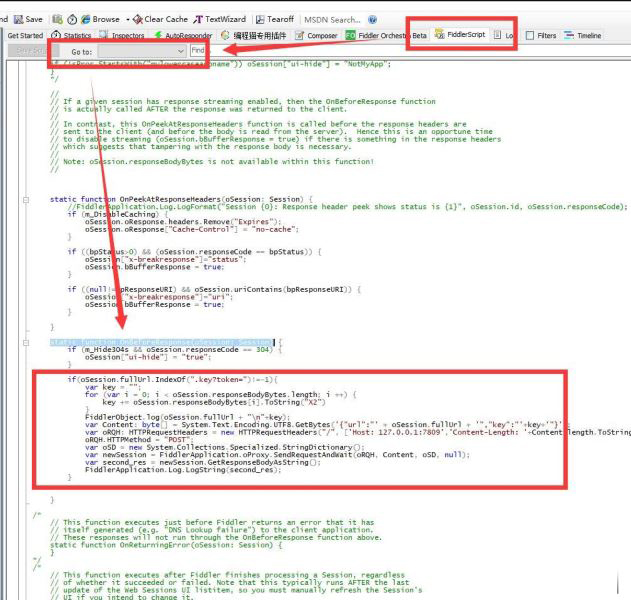Open the TextWizard tool

pos(220,19)
